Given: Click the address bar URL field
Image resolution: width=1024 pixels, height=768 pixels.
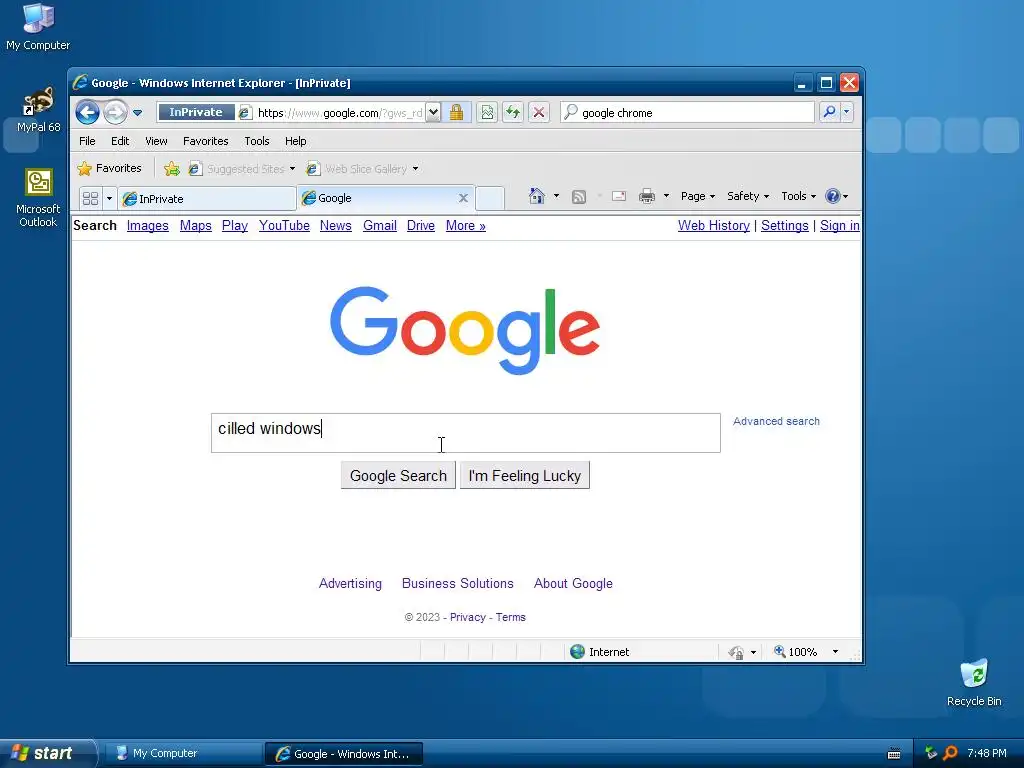Looking at the screenshot, I should [339, 113].
